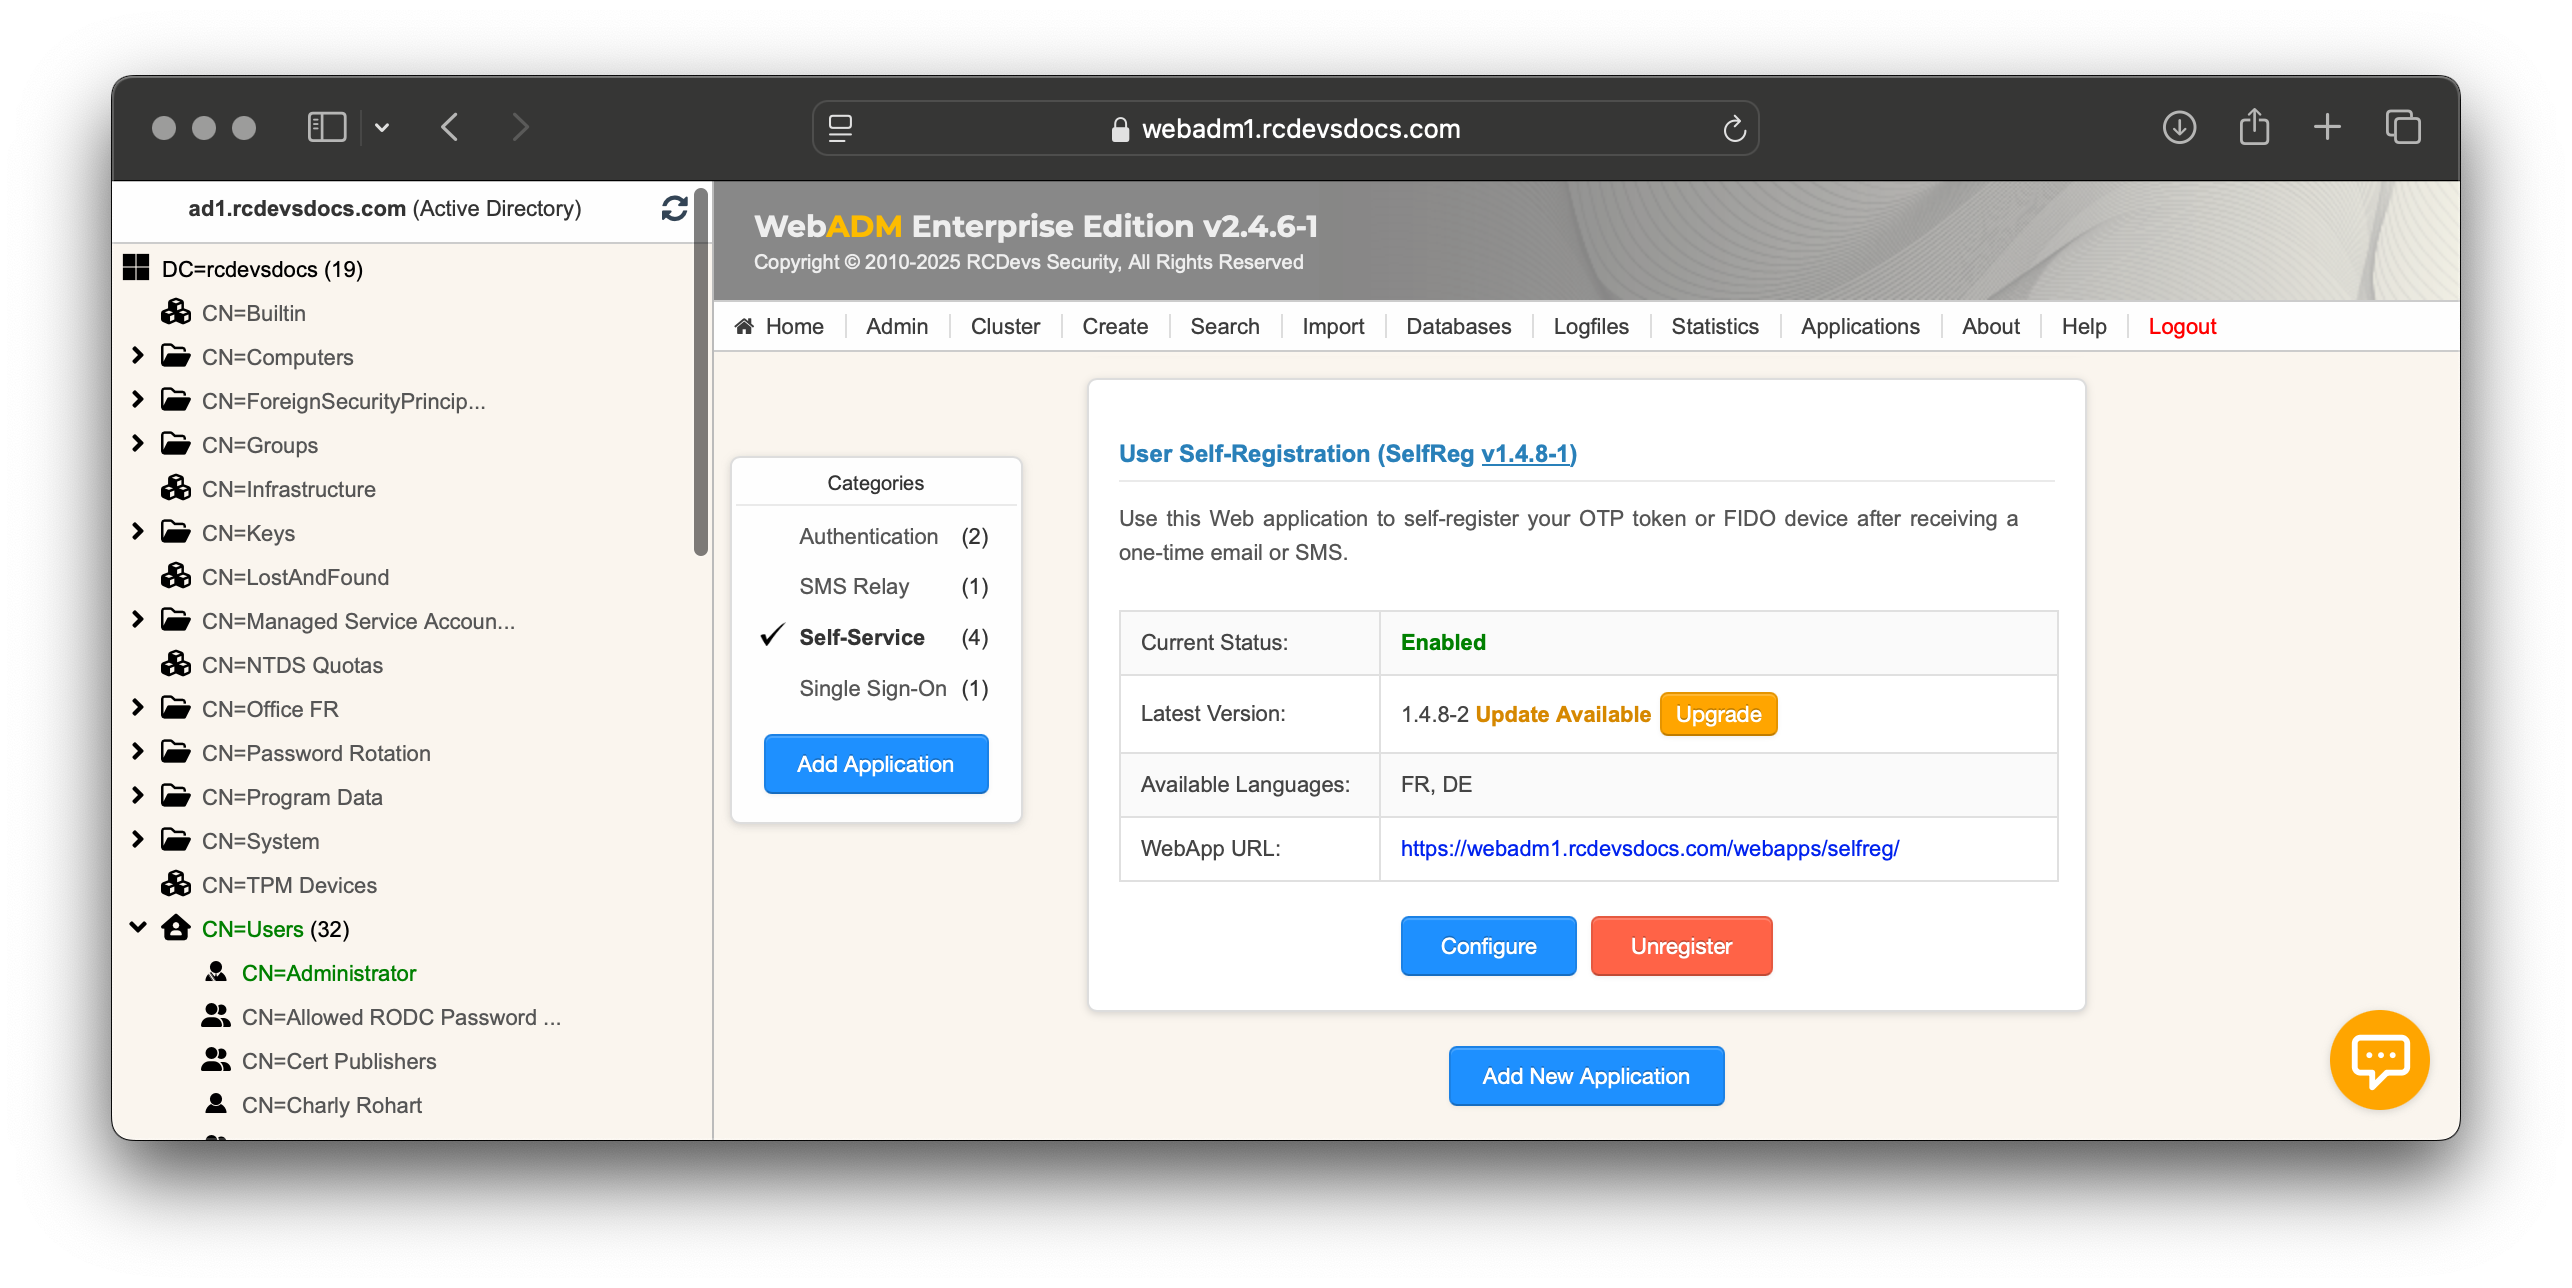This screenshot has height=1288, width=2572.
Task: Click the Unregister button
Action: (x=1681, y=946)
